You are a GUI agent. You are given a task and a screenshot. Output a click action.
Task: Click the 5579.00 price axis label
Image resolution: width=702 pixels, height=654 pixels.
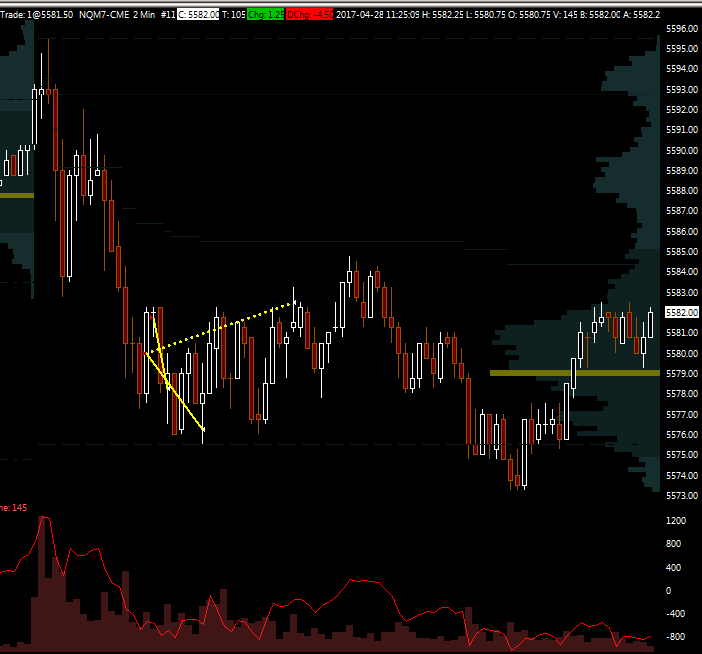coord(682,373)
